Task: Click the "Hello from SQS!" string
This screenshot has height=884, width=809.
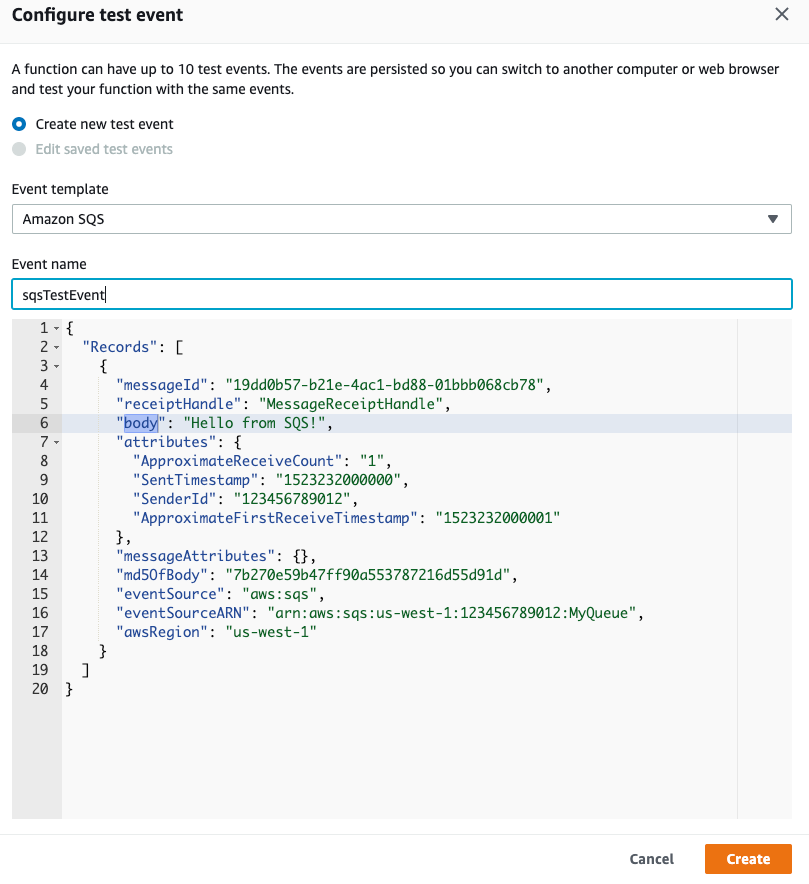Action: tap(254, 423)
